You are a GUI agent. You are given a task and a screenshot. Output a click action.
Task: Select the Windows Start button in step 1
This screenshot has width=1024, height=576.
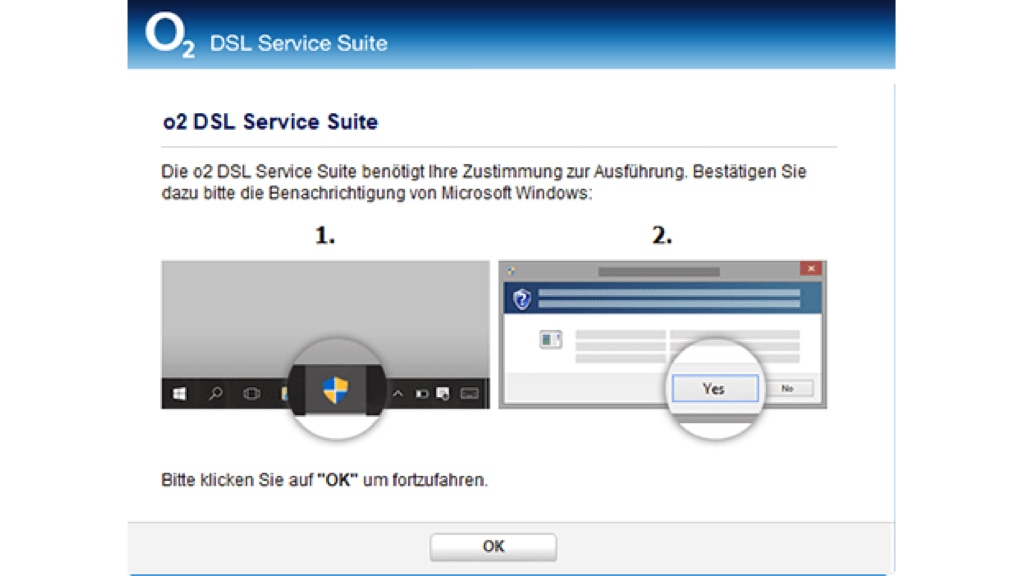180,393
